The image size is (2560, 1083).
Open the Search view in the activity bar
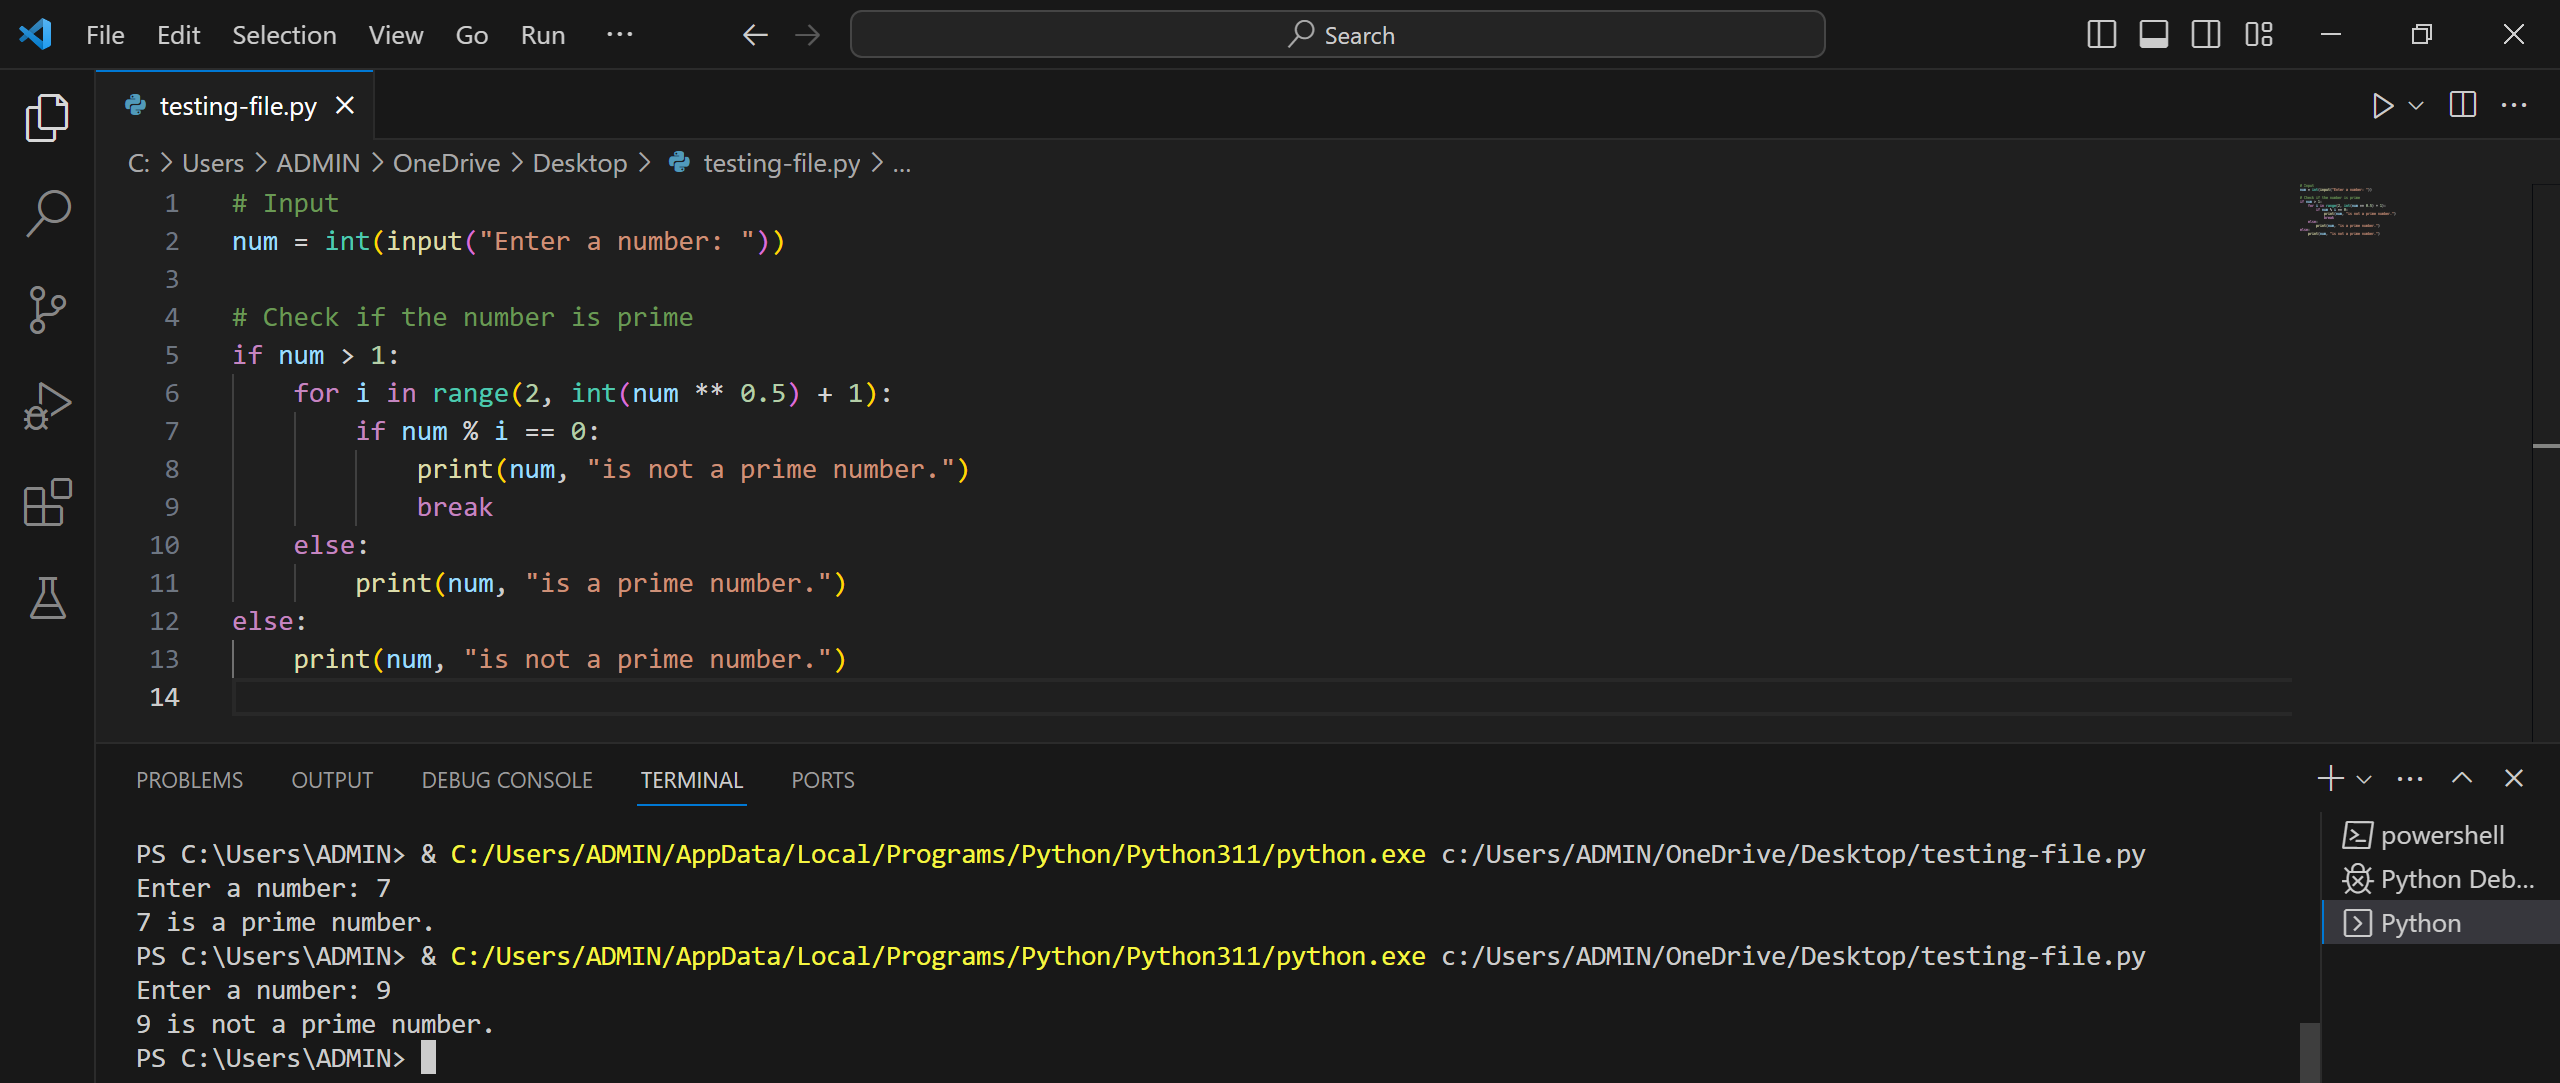coord(47,214)
